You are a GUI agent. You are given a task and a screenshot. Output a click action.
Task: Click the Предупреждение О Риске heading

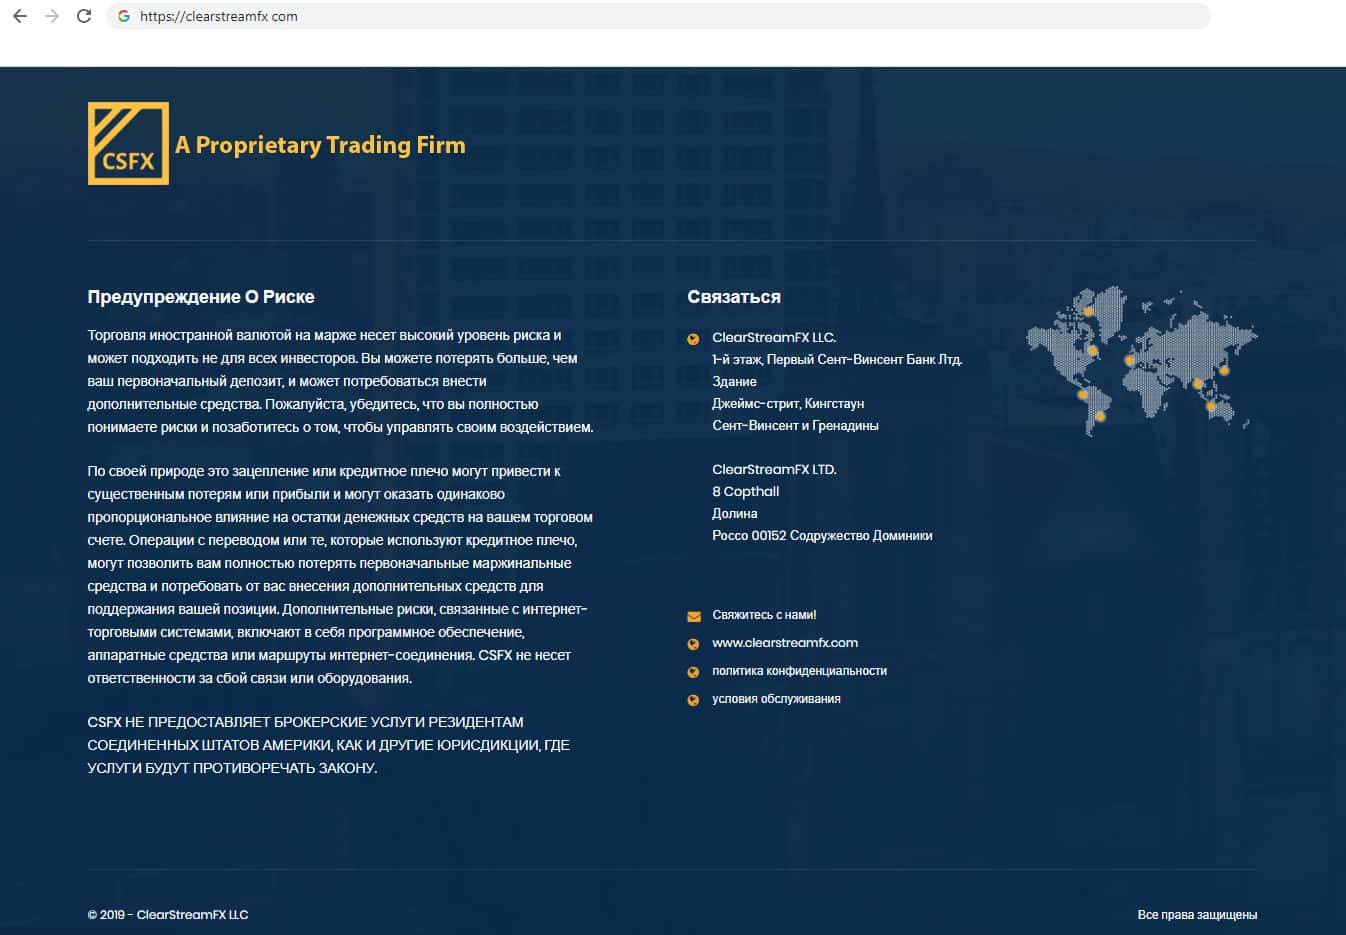(x=201, y=297)
